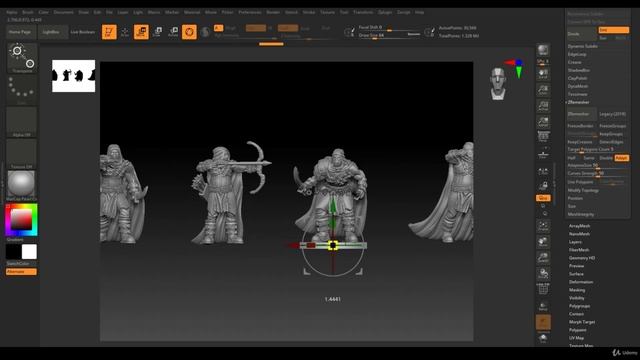Toggle Legacy (2018) option

pos(613,114)
